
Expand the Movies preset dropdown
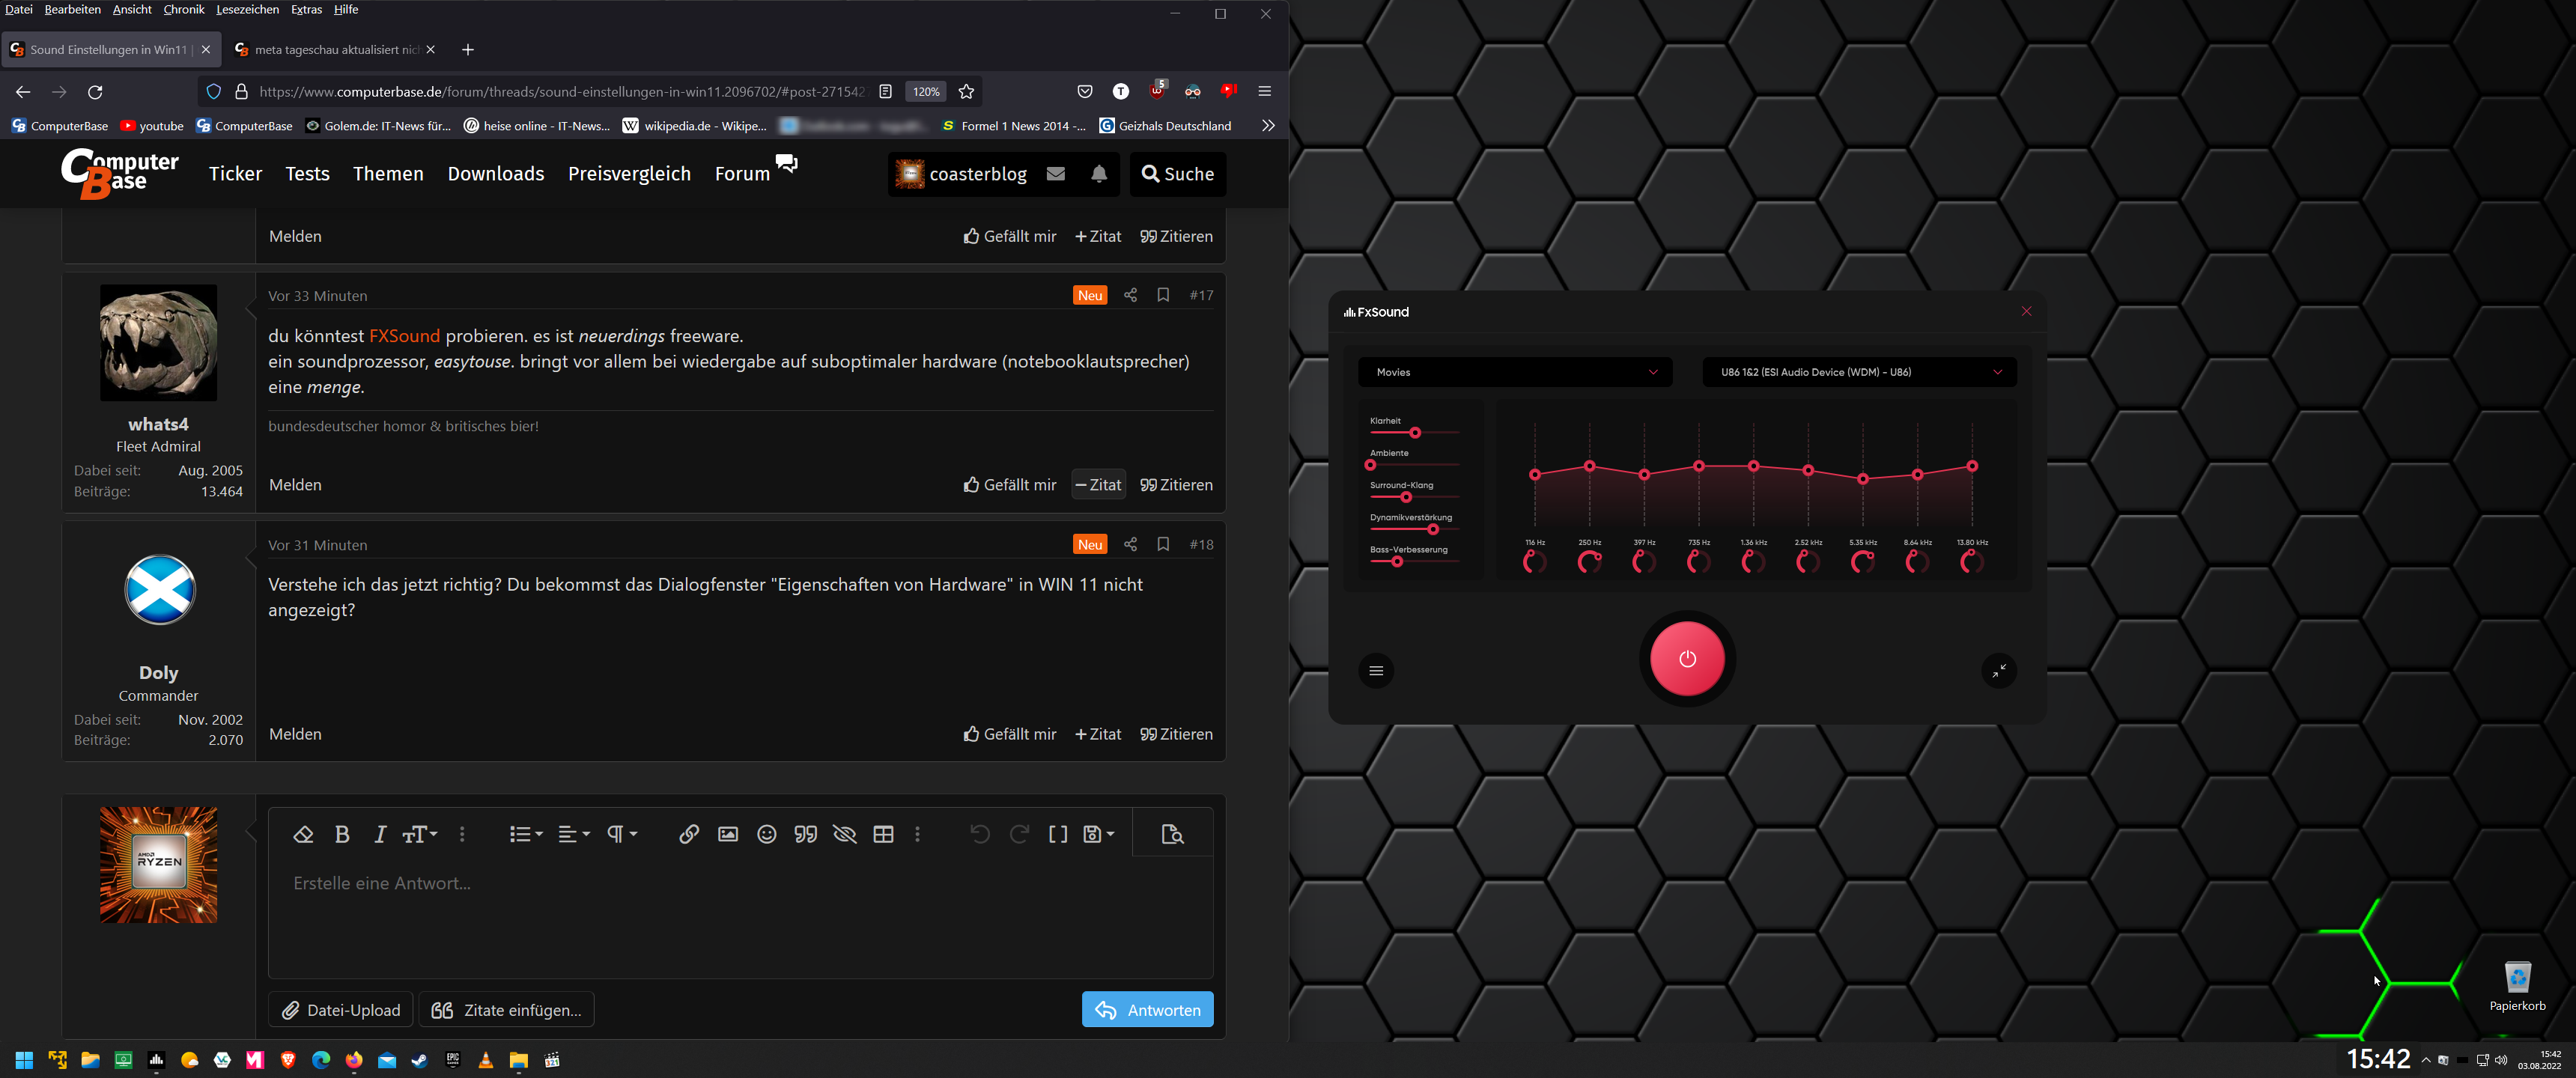pyautogui.click(x=1514, y=372)
